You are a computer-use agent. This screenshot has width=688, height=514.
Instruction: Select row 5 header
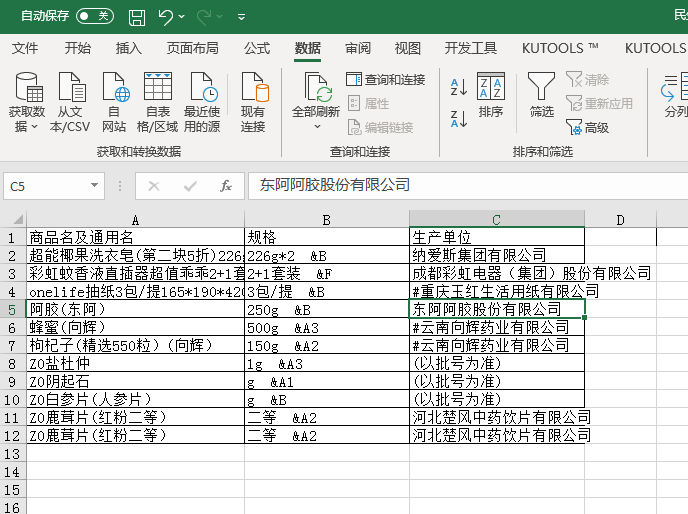tap(12, 309)
